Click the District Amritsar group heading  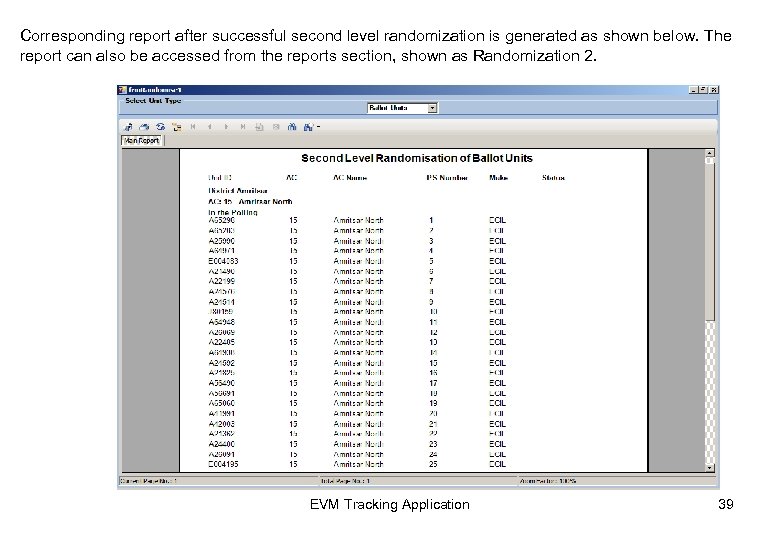click(x=238, y=190)
